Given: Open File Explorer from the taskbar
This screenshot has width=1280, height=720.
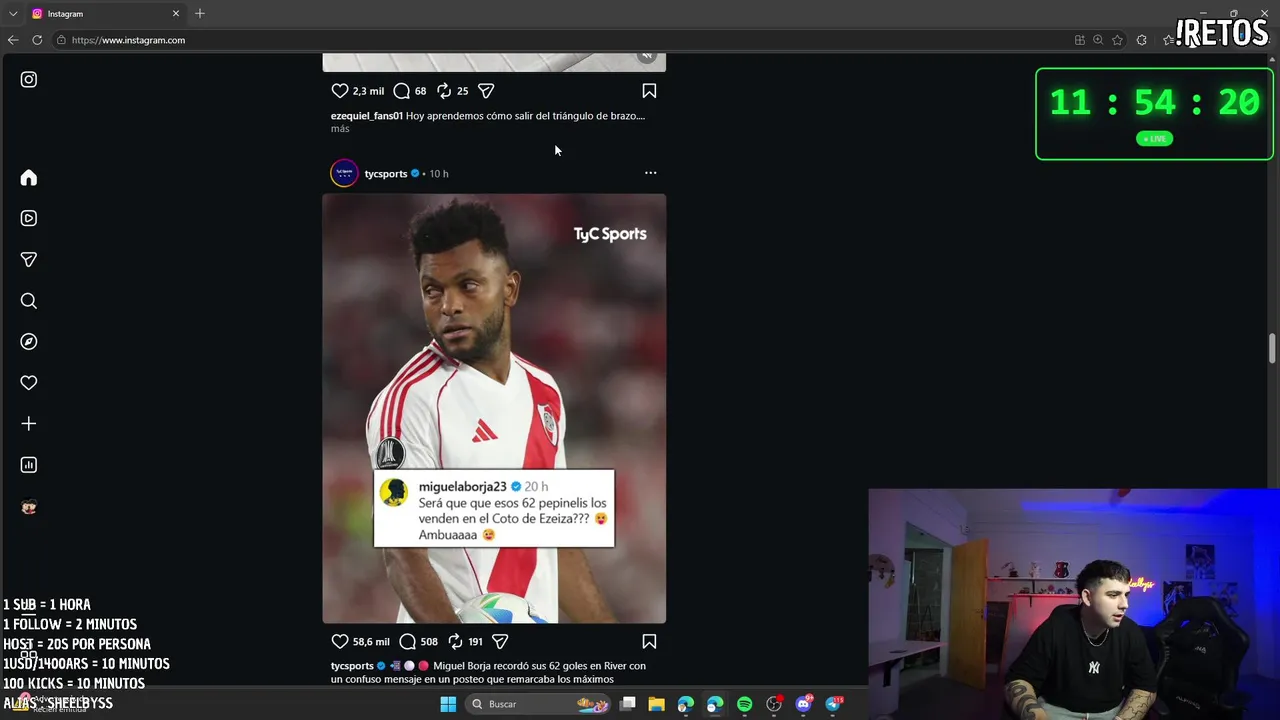Looking at the screenshot, I should coord(656,704).
